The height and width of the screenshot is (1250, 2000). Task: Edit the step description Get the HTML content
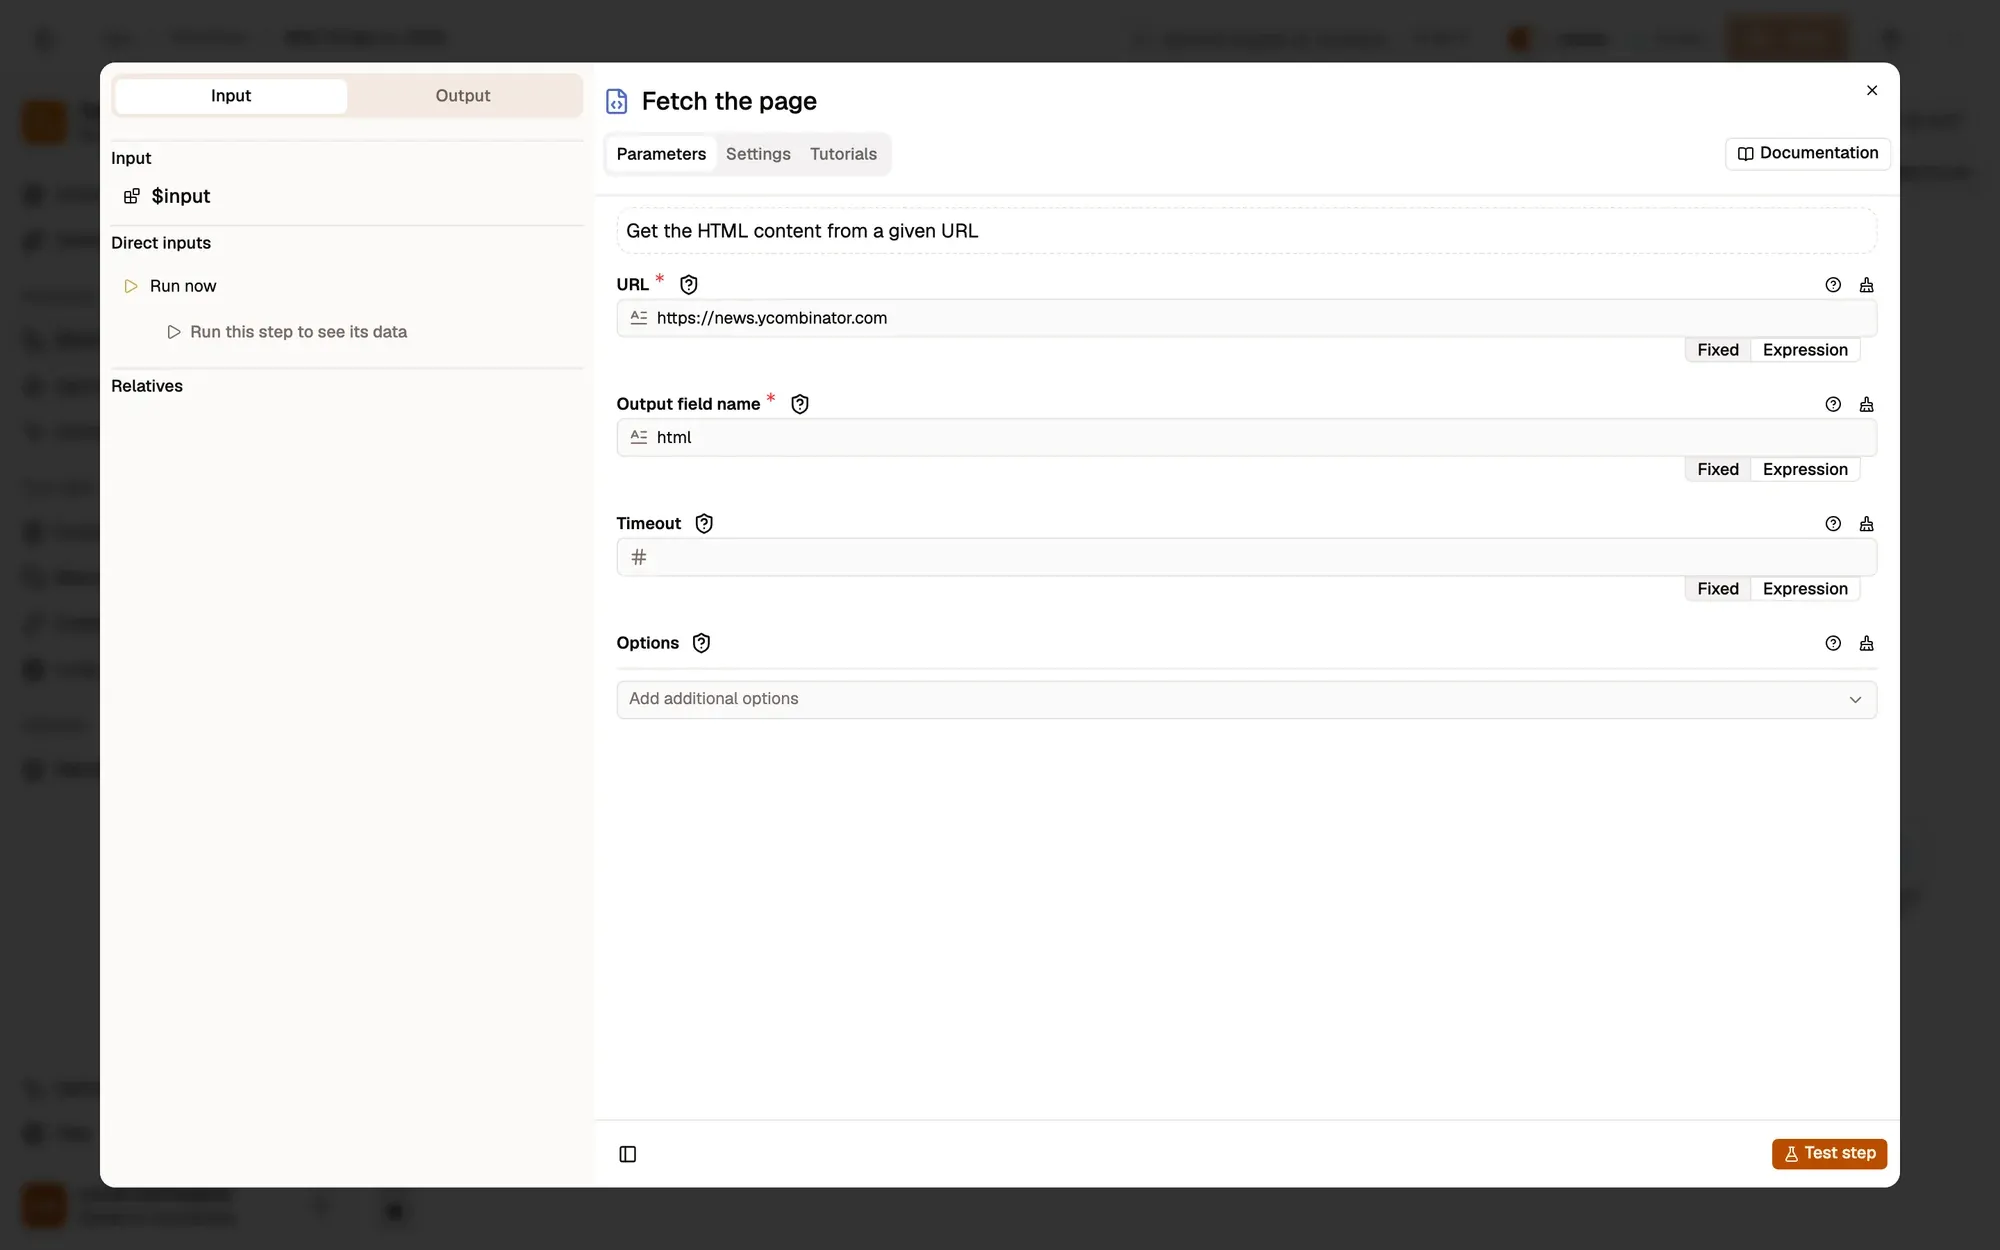tap(1246, 231)
